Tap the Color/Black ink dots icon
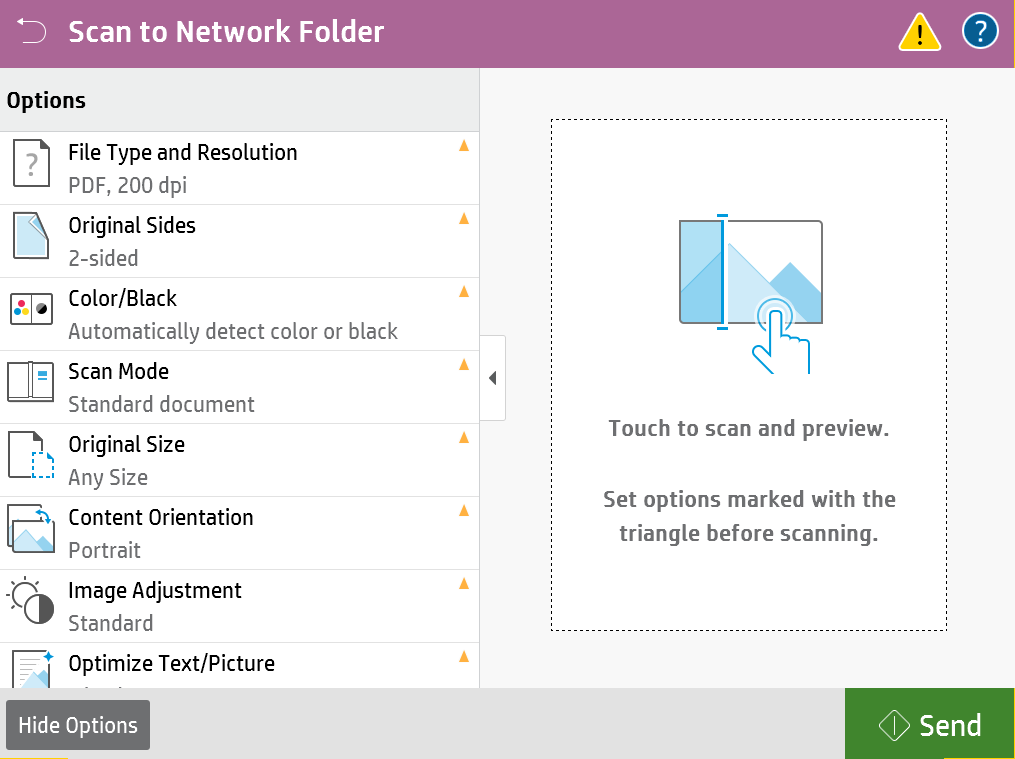This screenshot has height=759, width=1015. [31, 310]
